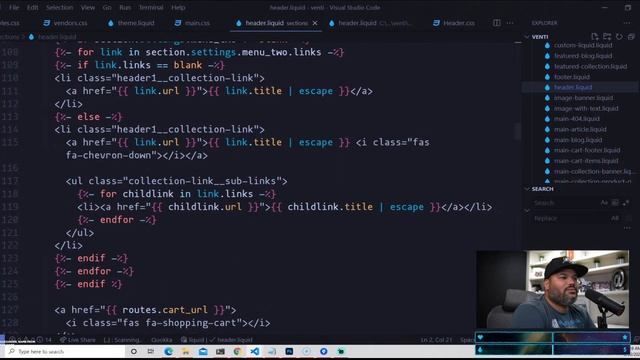Close the active header.liquid sections tab
The width and height of the screenshot is (640, 360).
315,23
